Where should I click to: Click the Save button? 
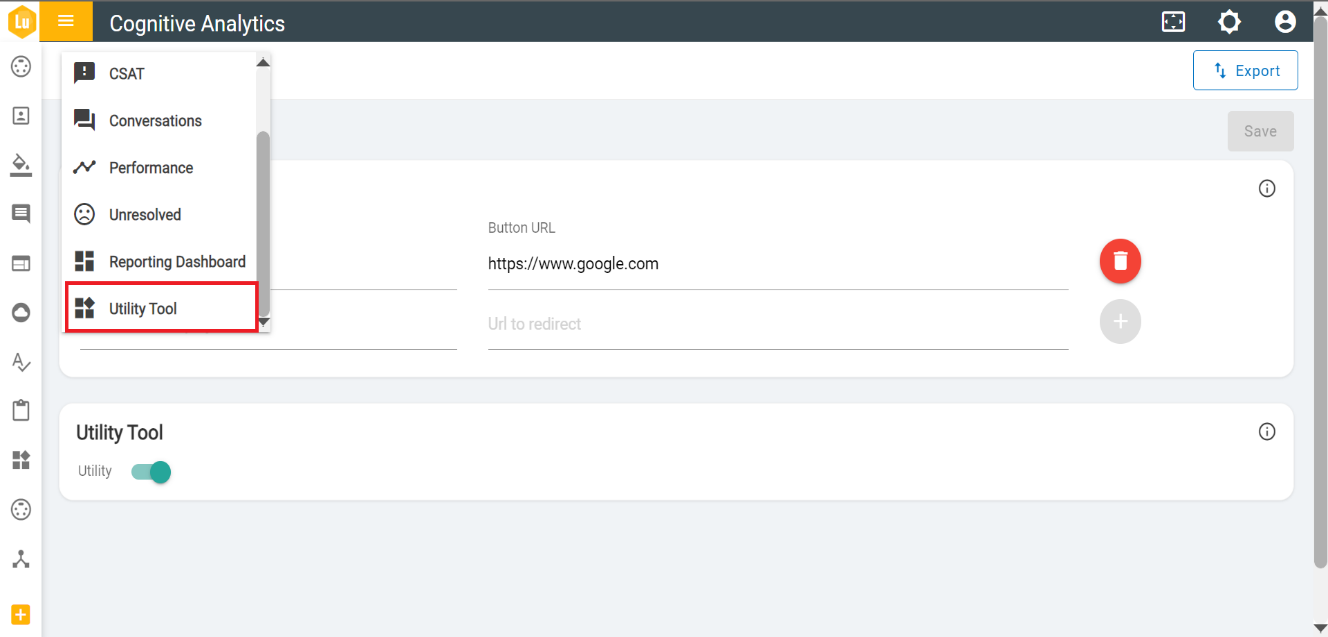point(1260,131)
